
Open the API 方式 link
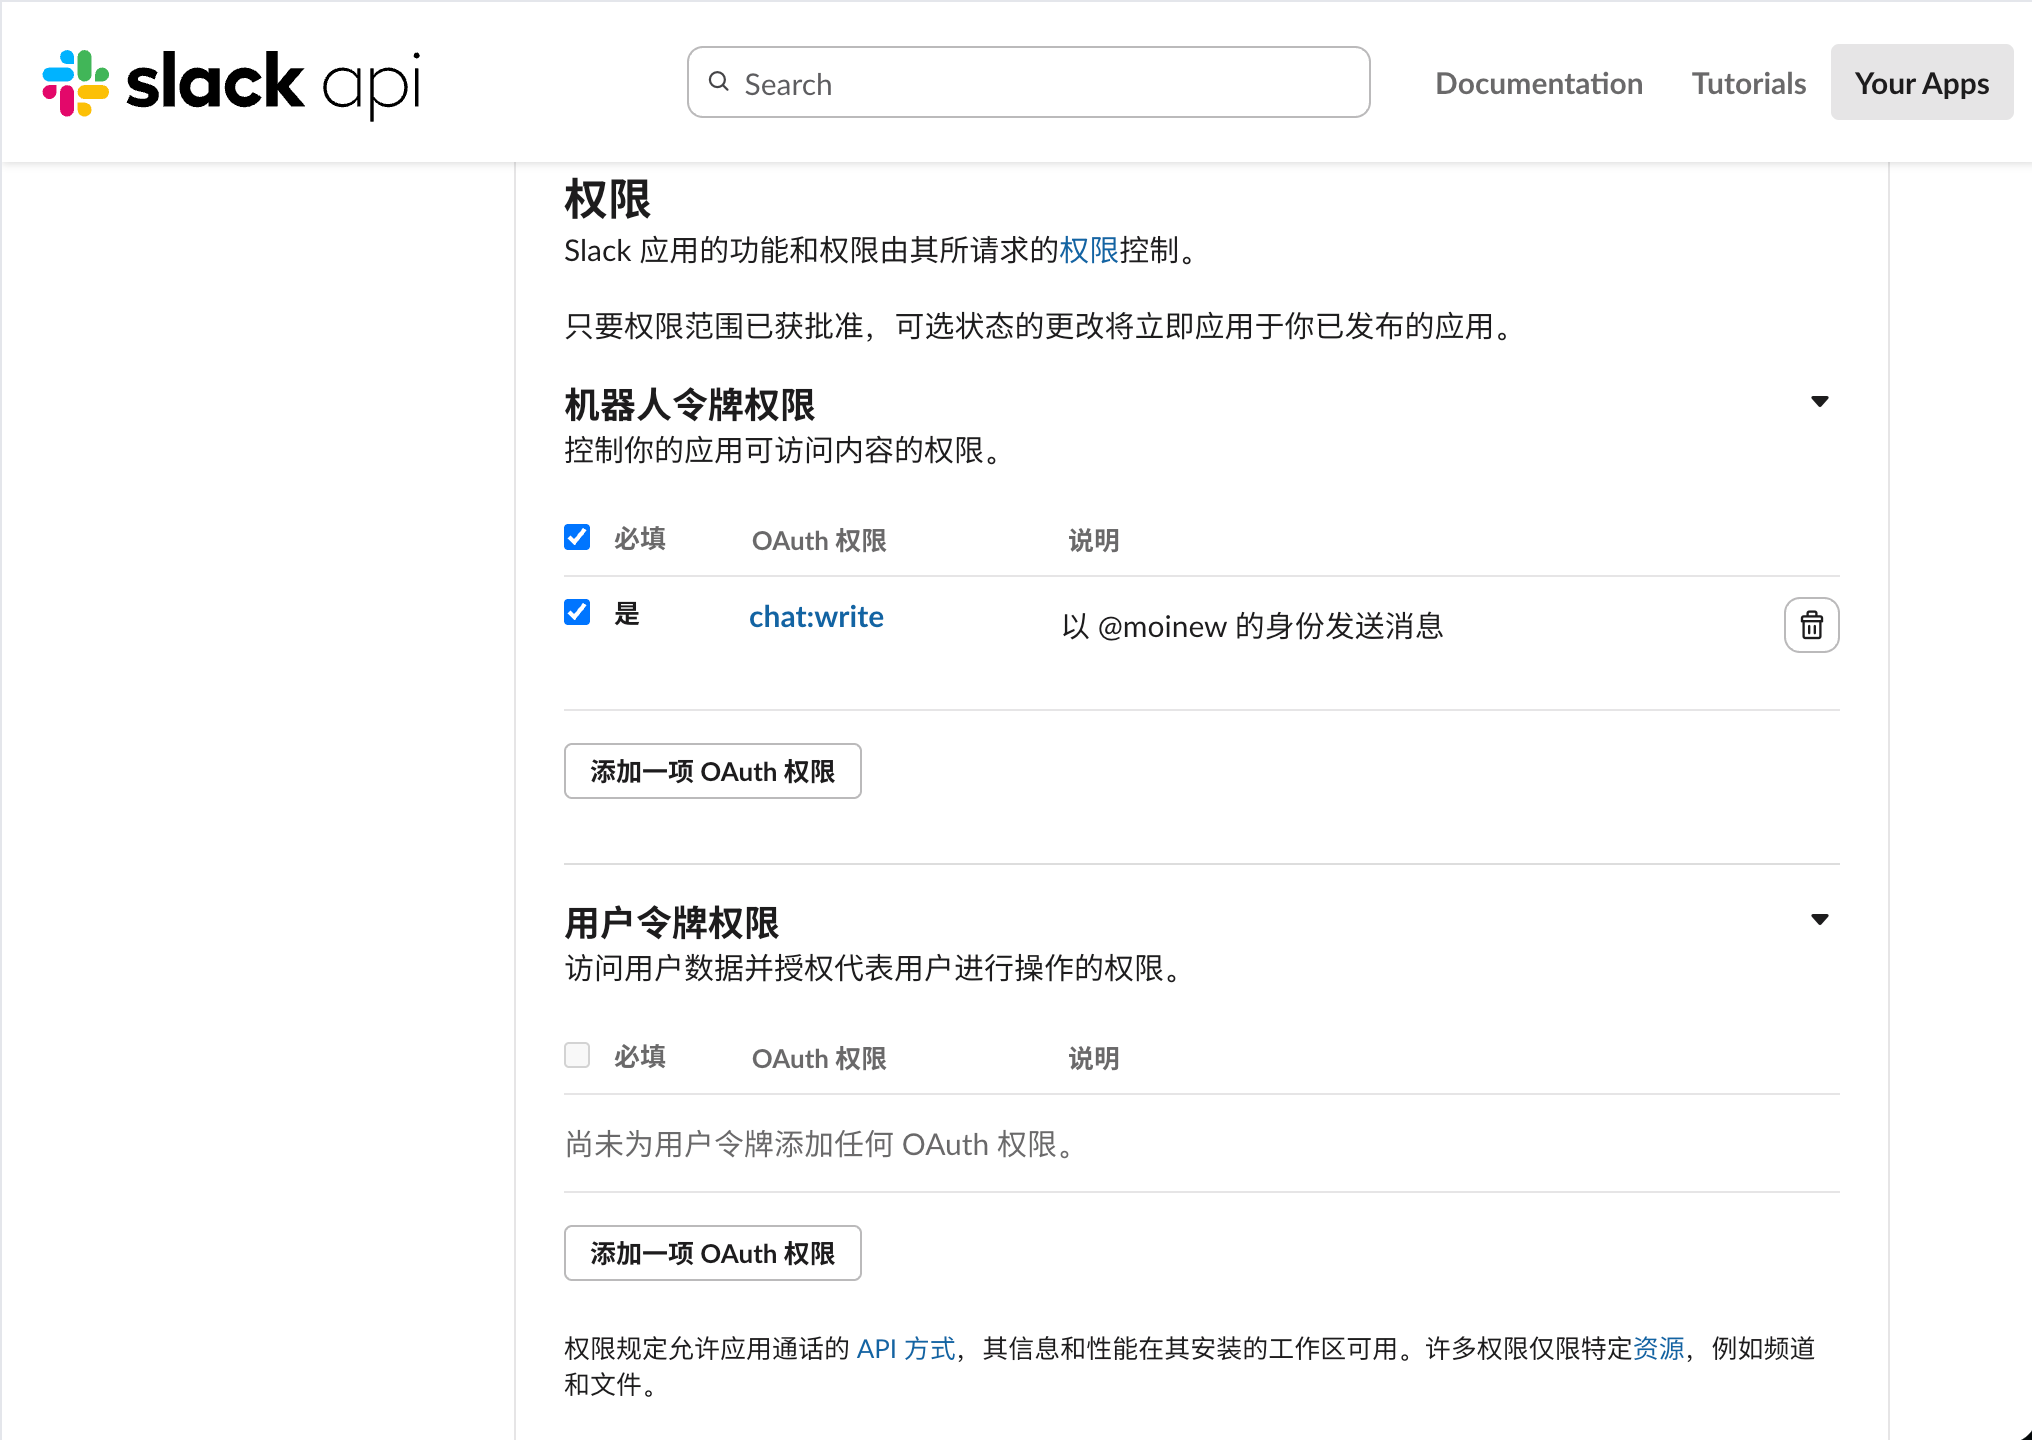pyautogui.click(x=906, y=1349)
